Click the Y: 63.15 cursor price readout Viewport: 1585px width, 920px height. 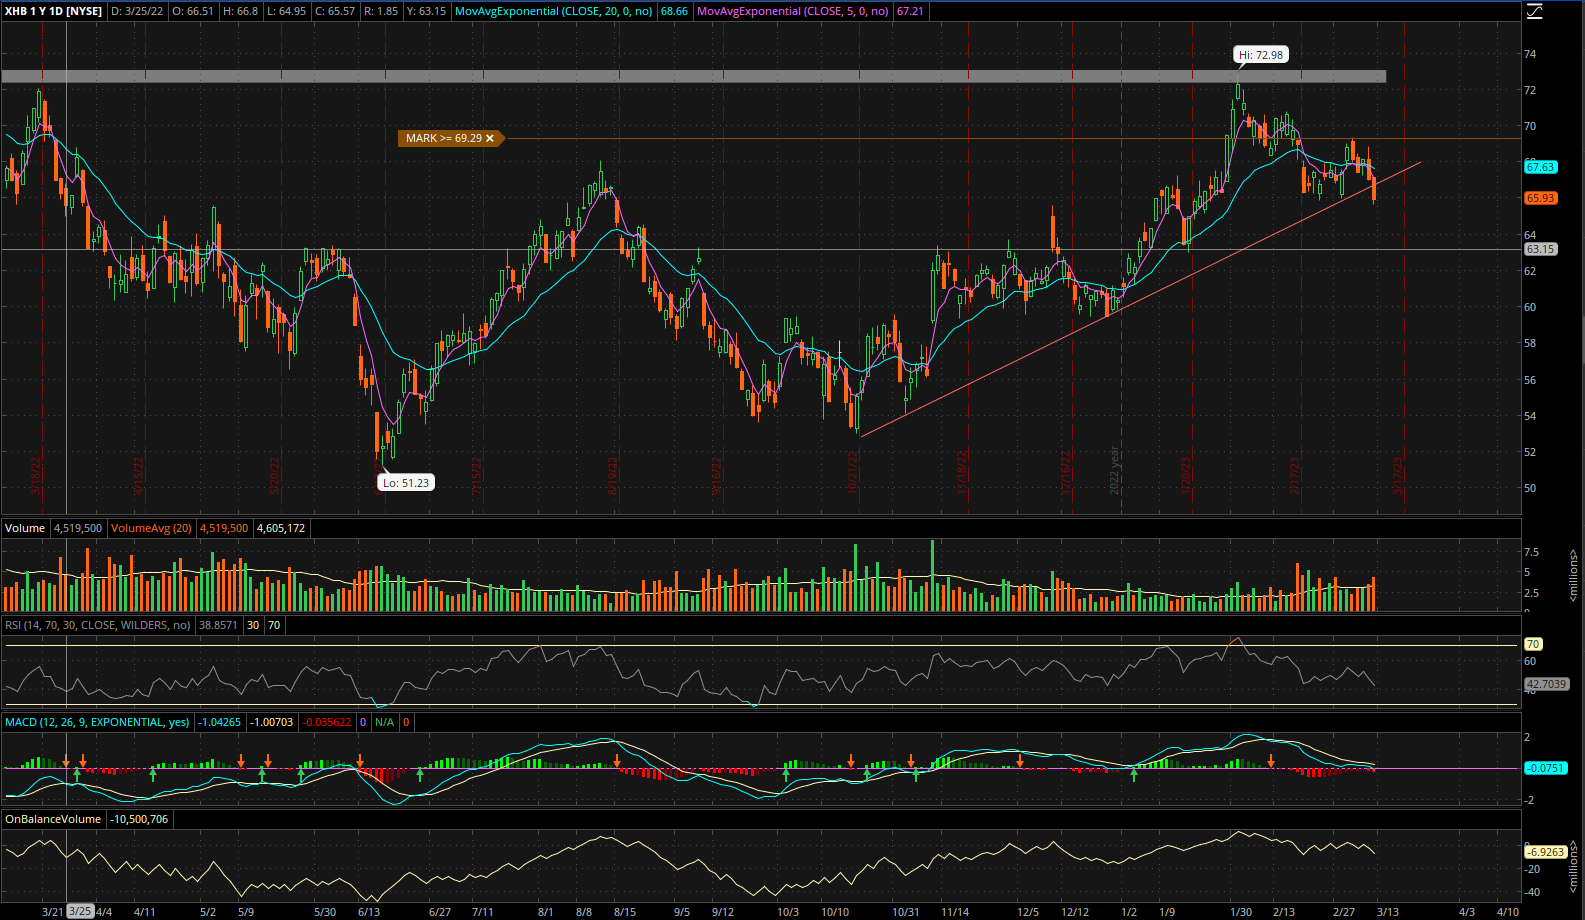tap(426, 11)
